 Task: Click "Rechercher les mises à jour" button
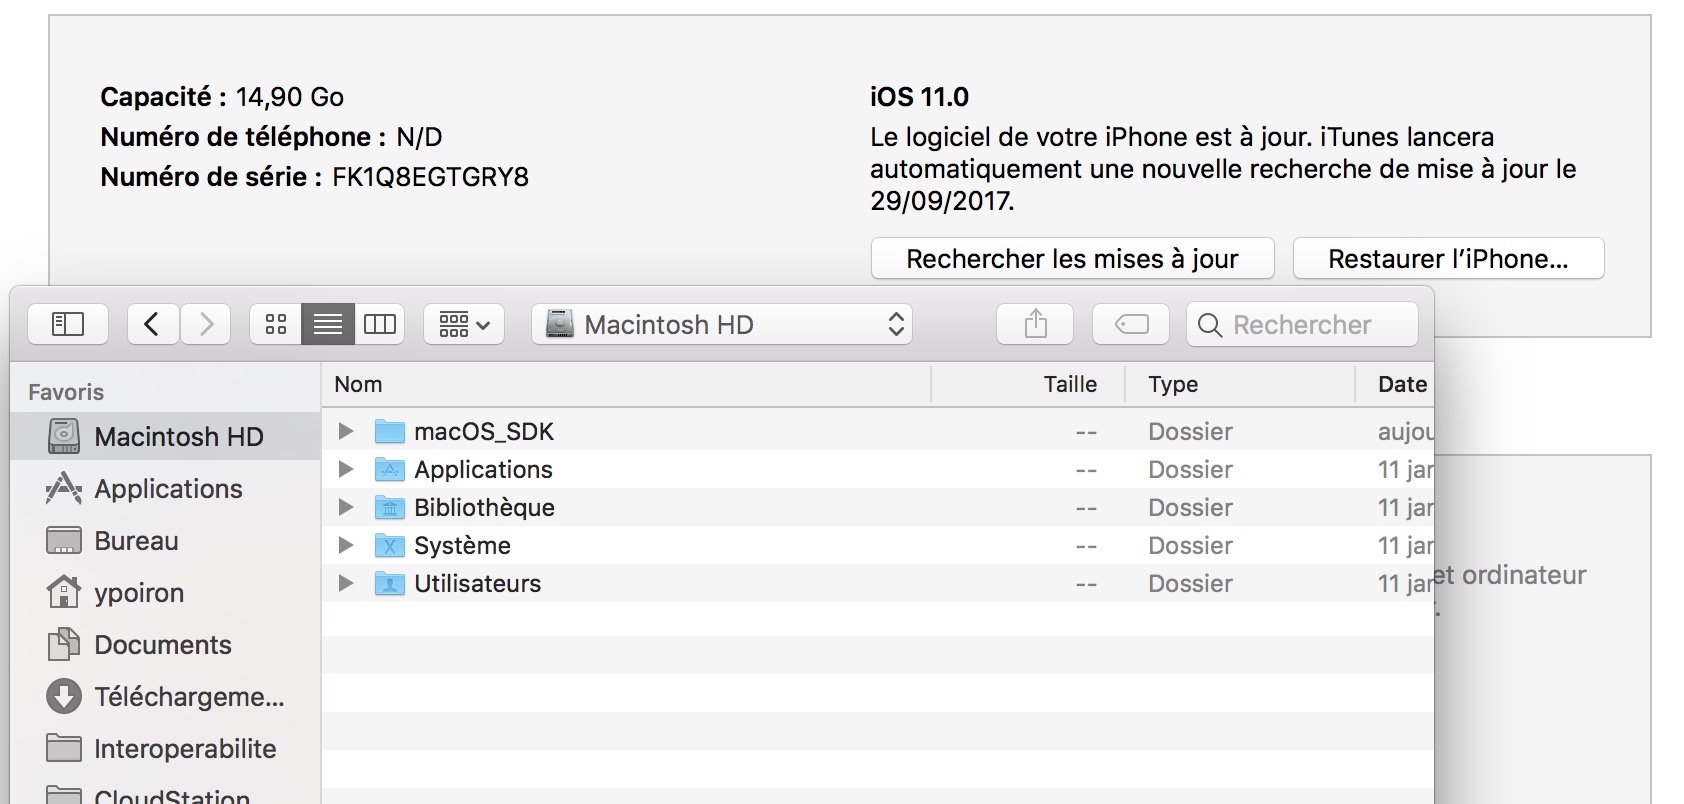1072,259
